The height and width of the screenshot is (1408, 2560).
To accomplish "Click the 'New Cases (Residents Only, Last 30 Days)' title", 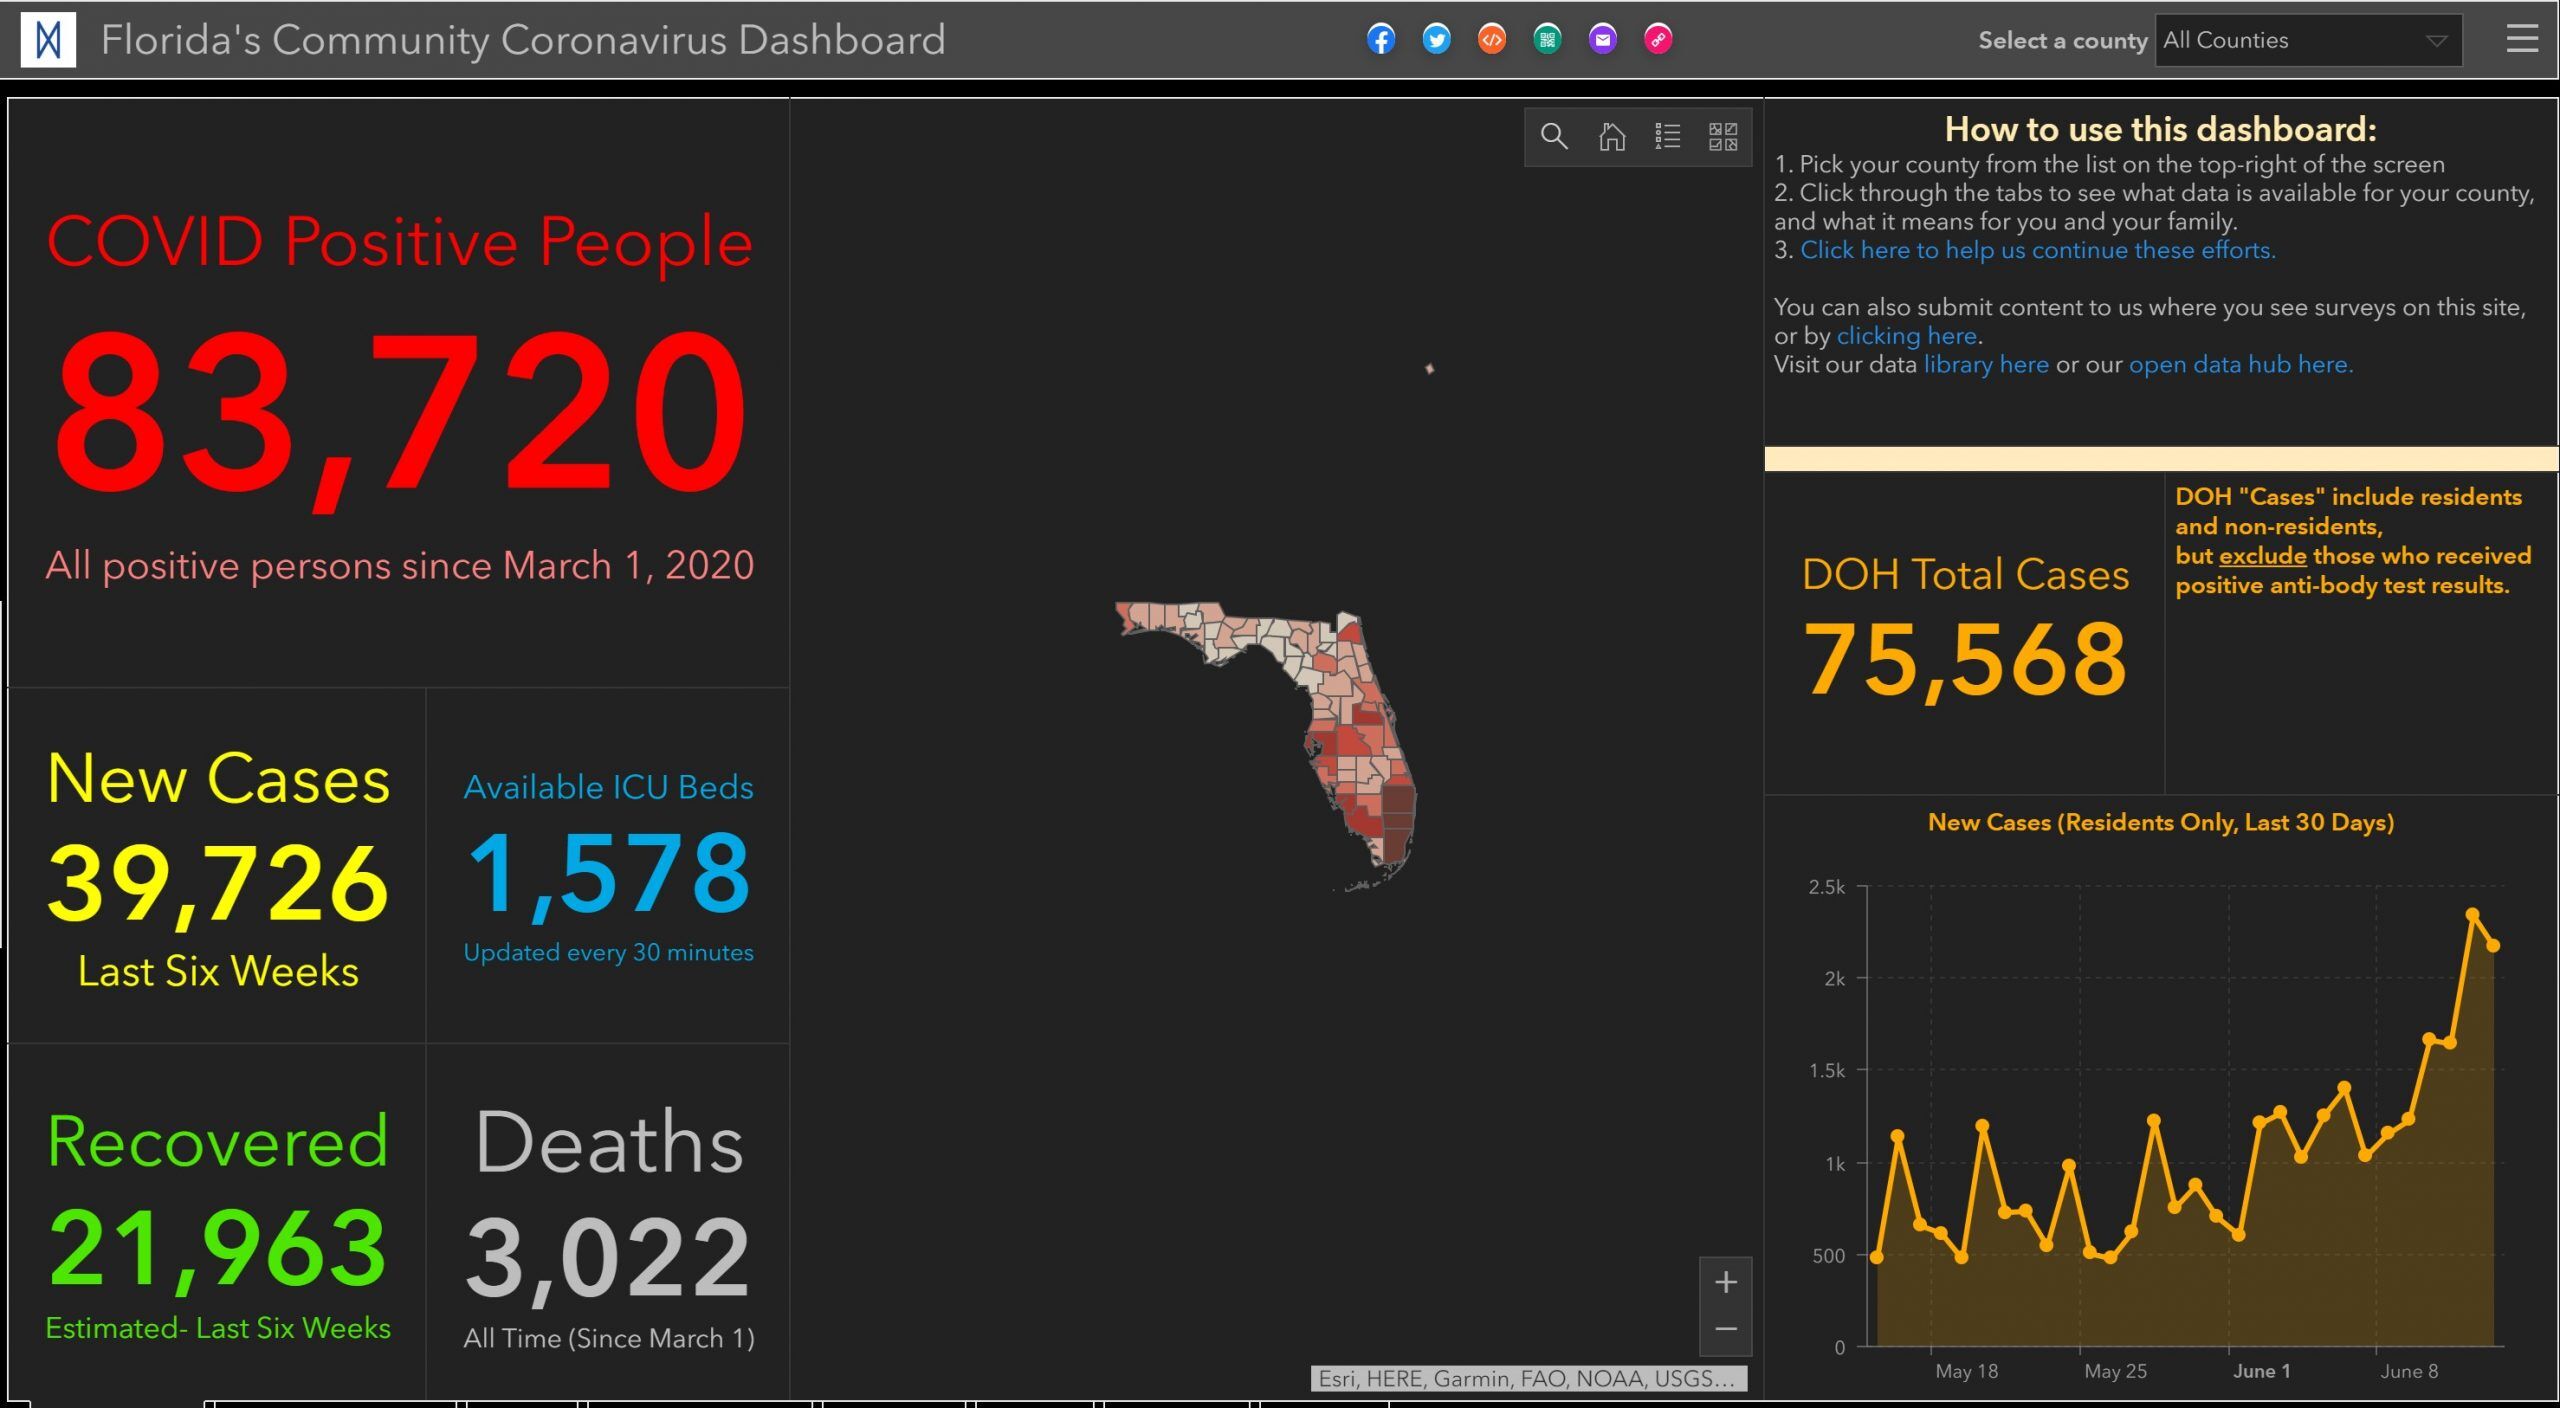I will coord(2160,822).
